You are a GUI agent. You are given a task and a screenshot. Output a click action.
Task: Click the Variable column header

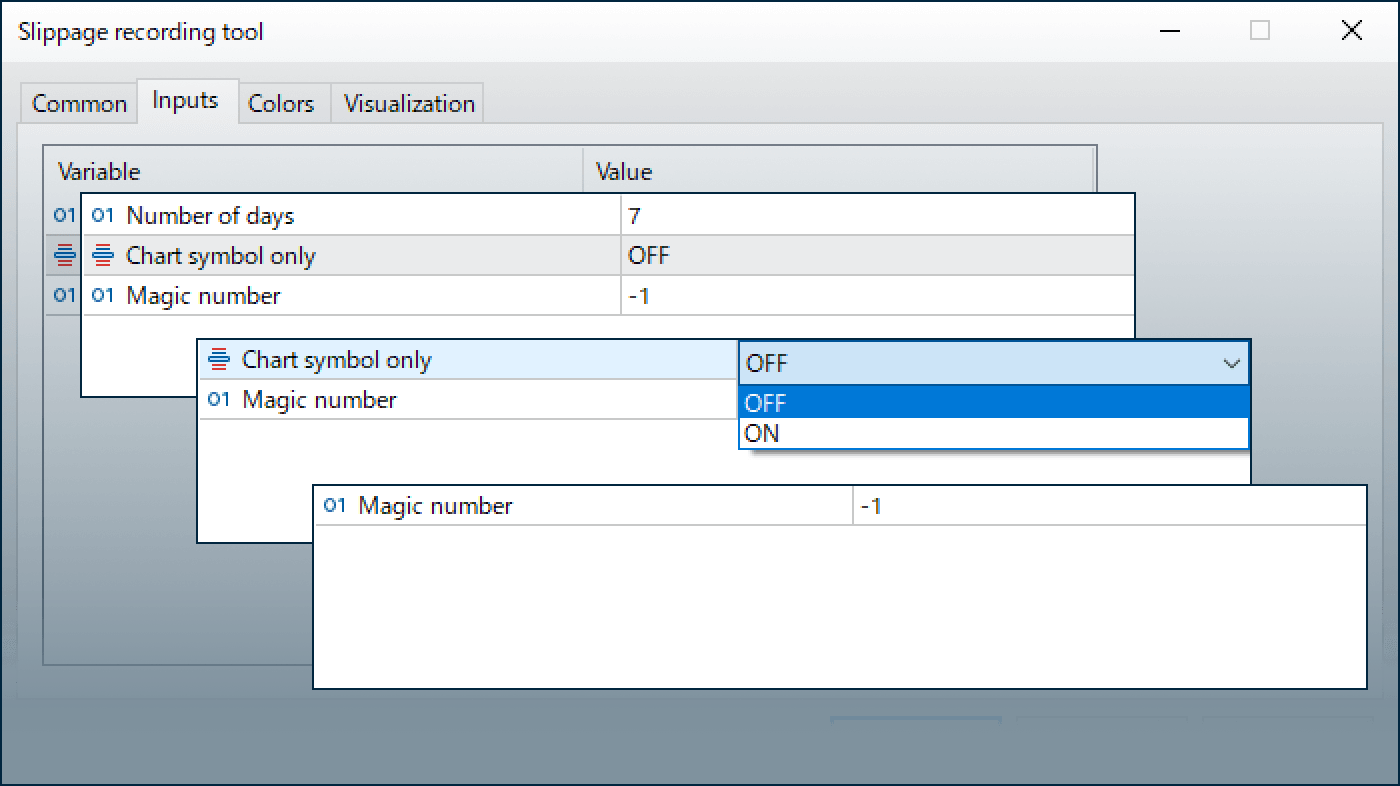click(x=314, y=171)
